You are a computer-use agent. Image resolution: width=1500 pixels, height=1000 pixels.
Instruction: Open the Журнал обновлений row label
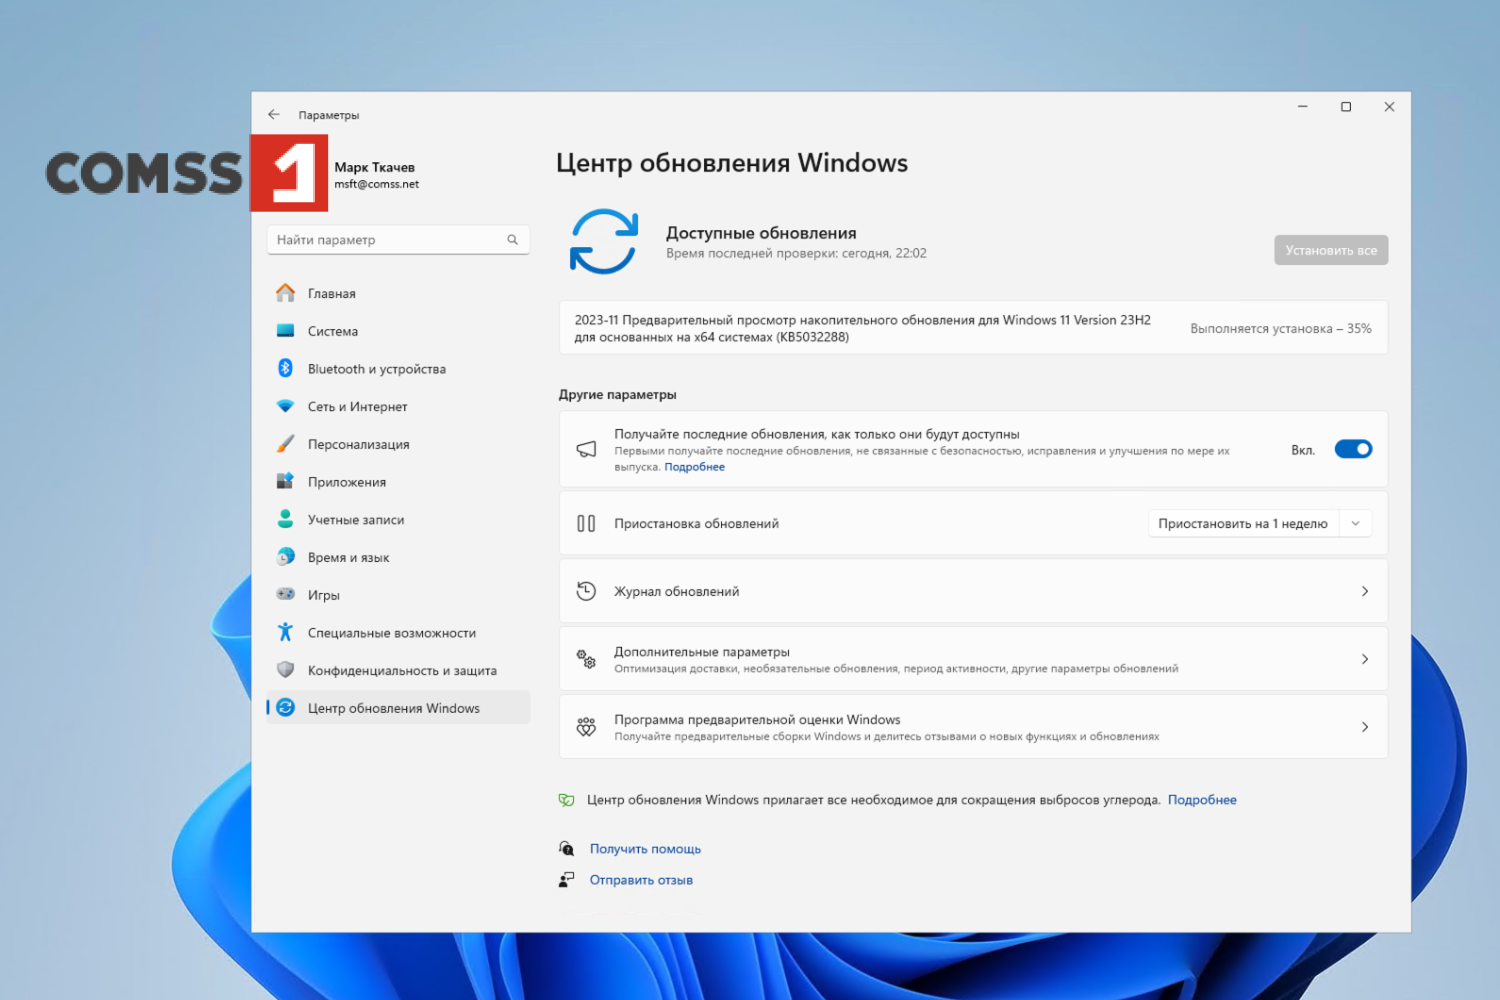pos(676,592)
